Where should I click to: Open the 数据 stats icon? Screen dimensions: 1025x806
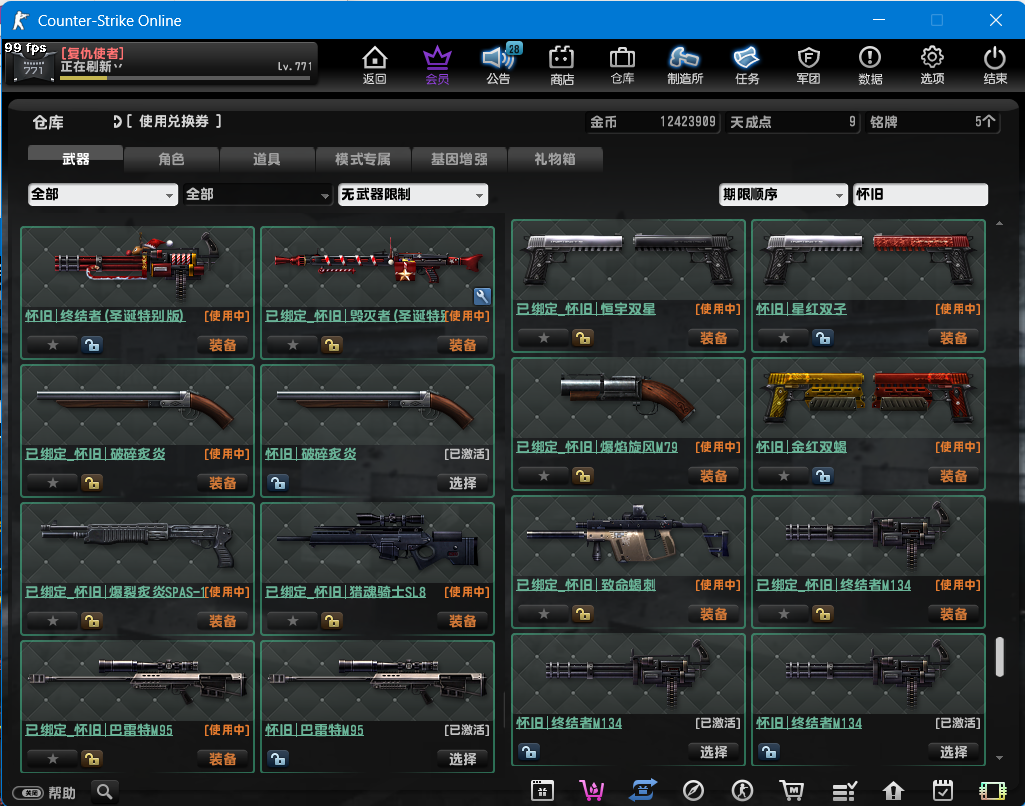point(870,65)
